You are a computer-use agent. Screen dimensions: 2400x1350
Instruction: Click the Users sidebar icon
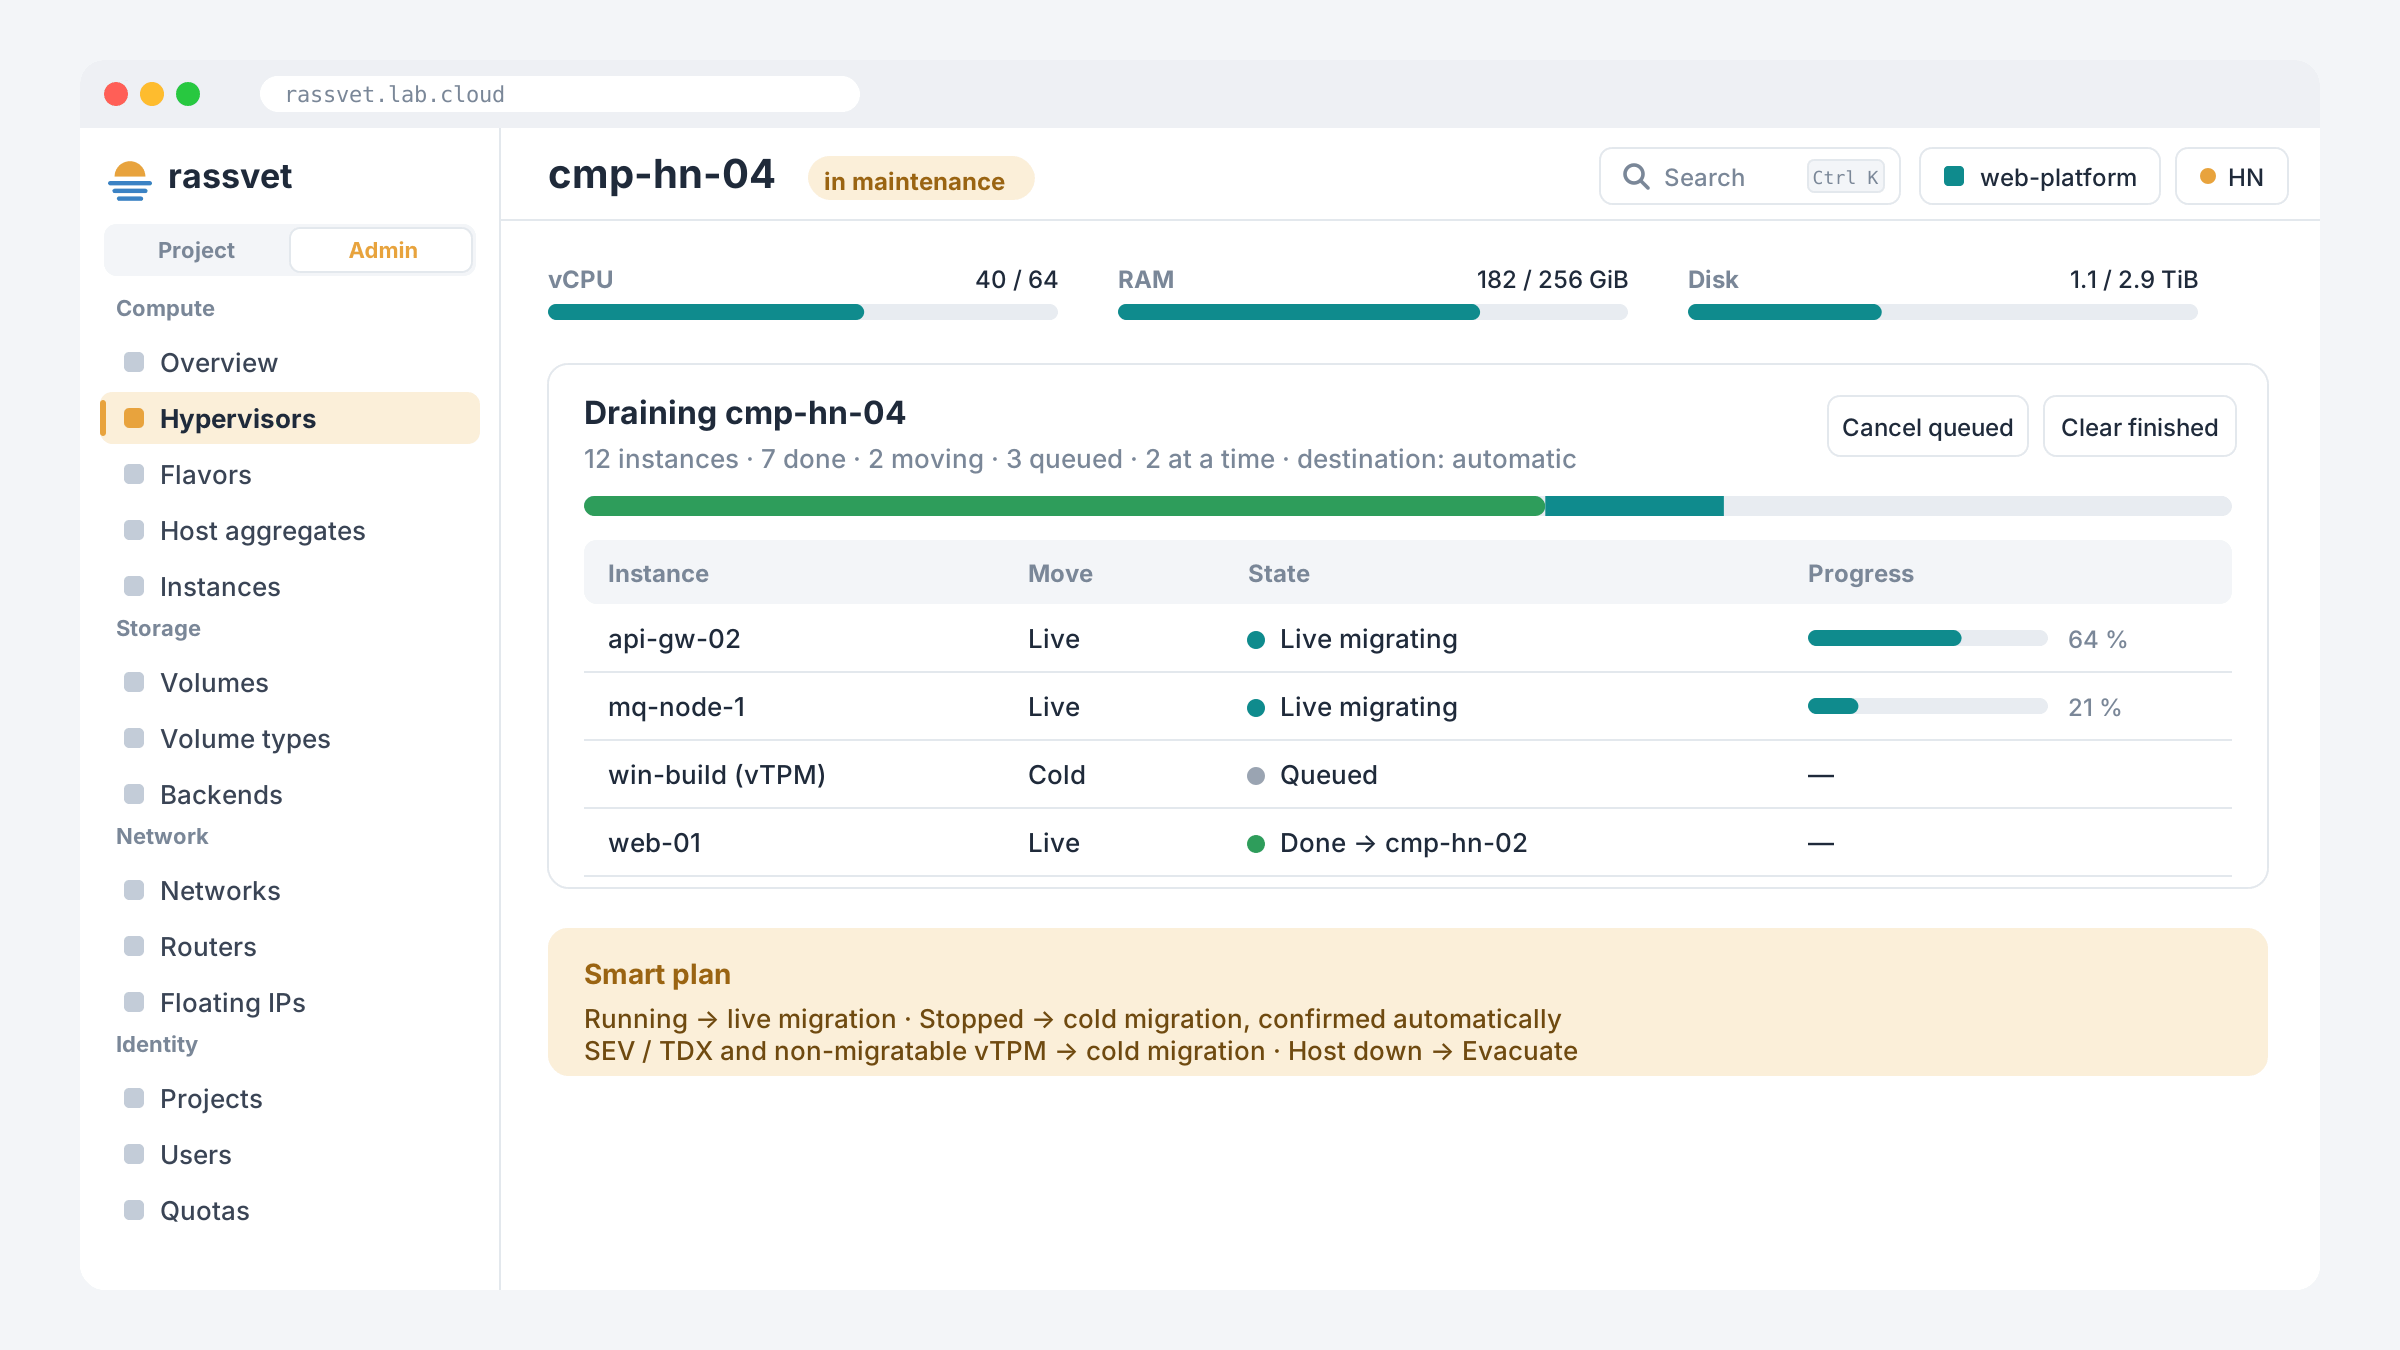134,1154
